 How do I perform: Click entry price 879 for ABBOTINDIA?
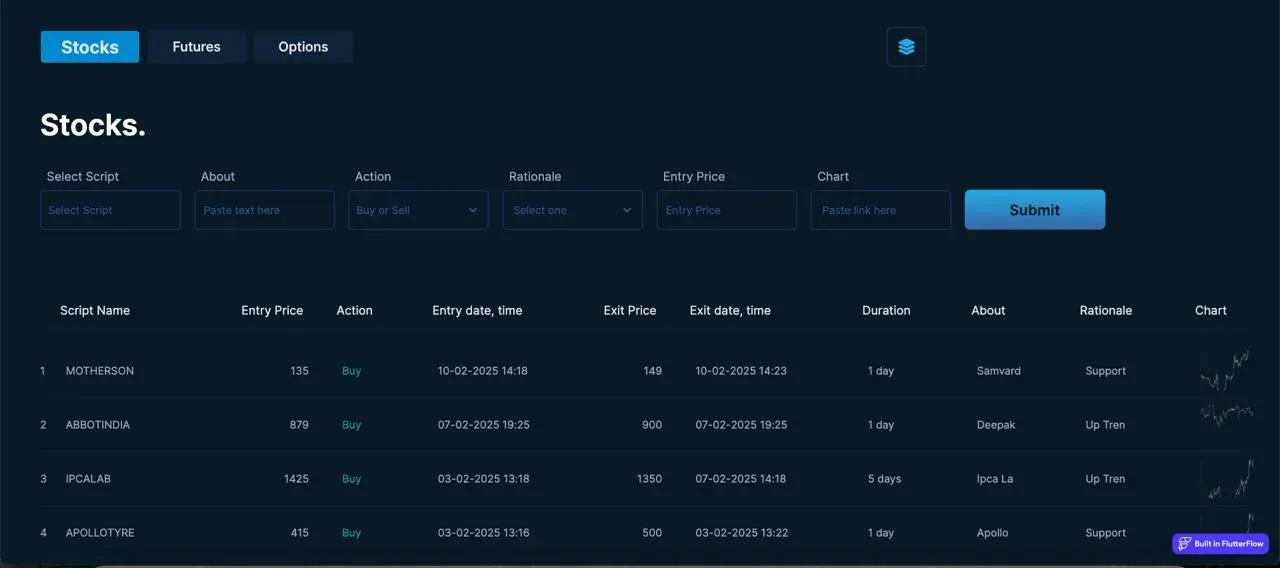pos(299,425)
